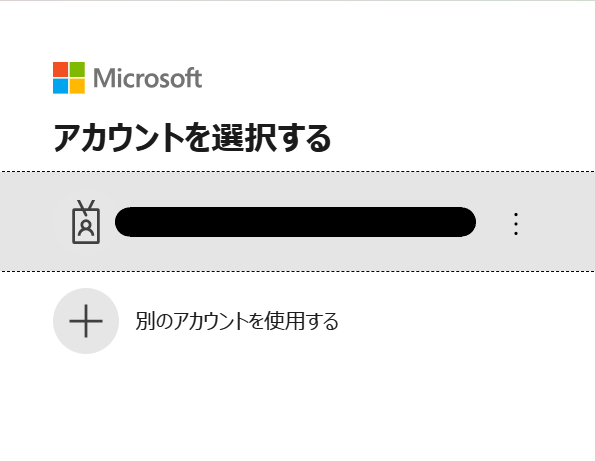The height and width of the screenshot is (461, 595).
Task: Click the green square of the Microsoft logo
Action: [77, 69]
